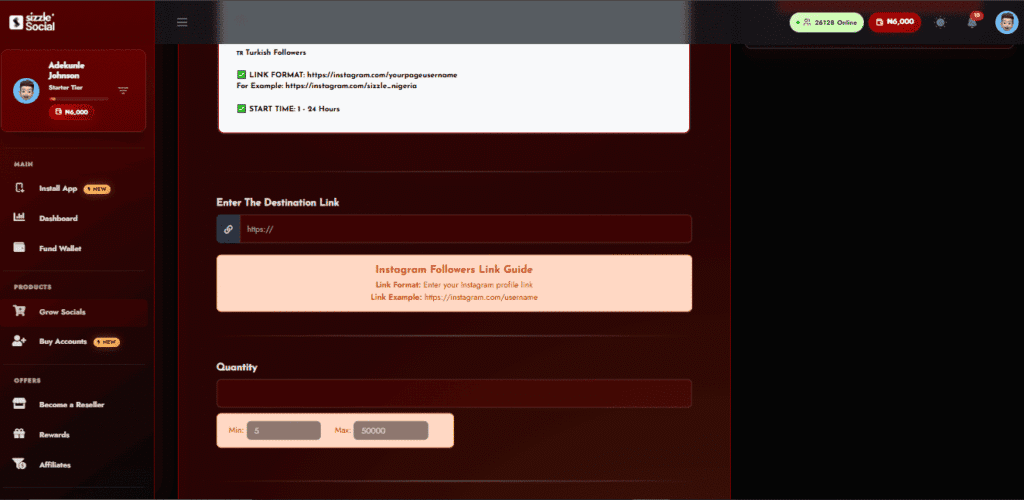Click the Sizzle Social logo
1024x500 pixels.
[x=32, y=22]
